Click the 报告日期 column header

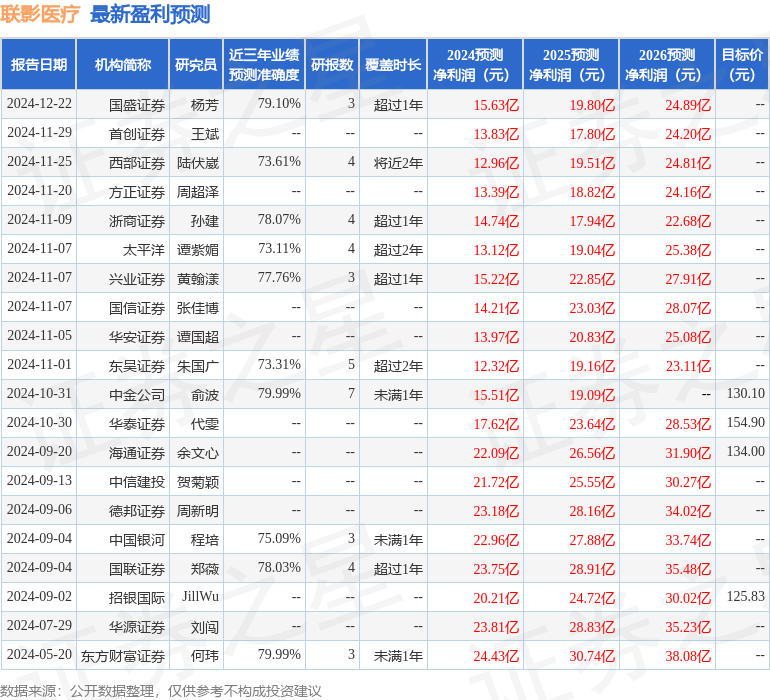[39, 64]
